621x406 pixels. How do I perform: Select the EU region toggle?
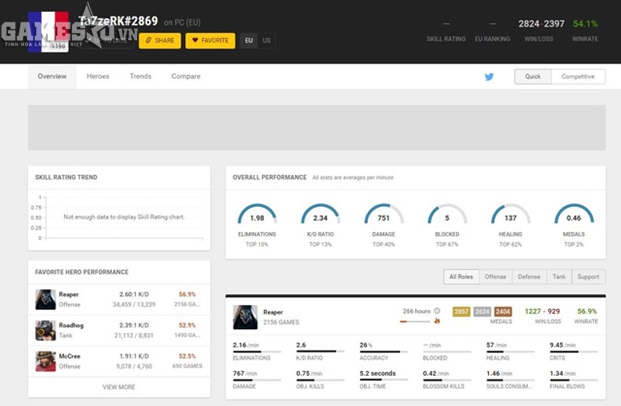pos(248,41)
